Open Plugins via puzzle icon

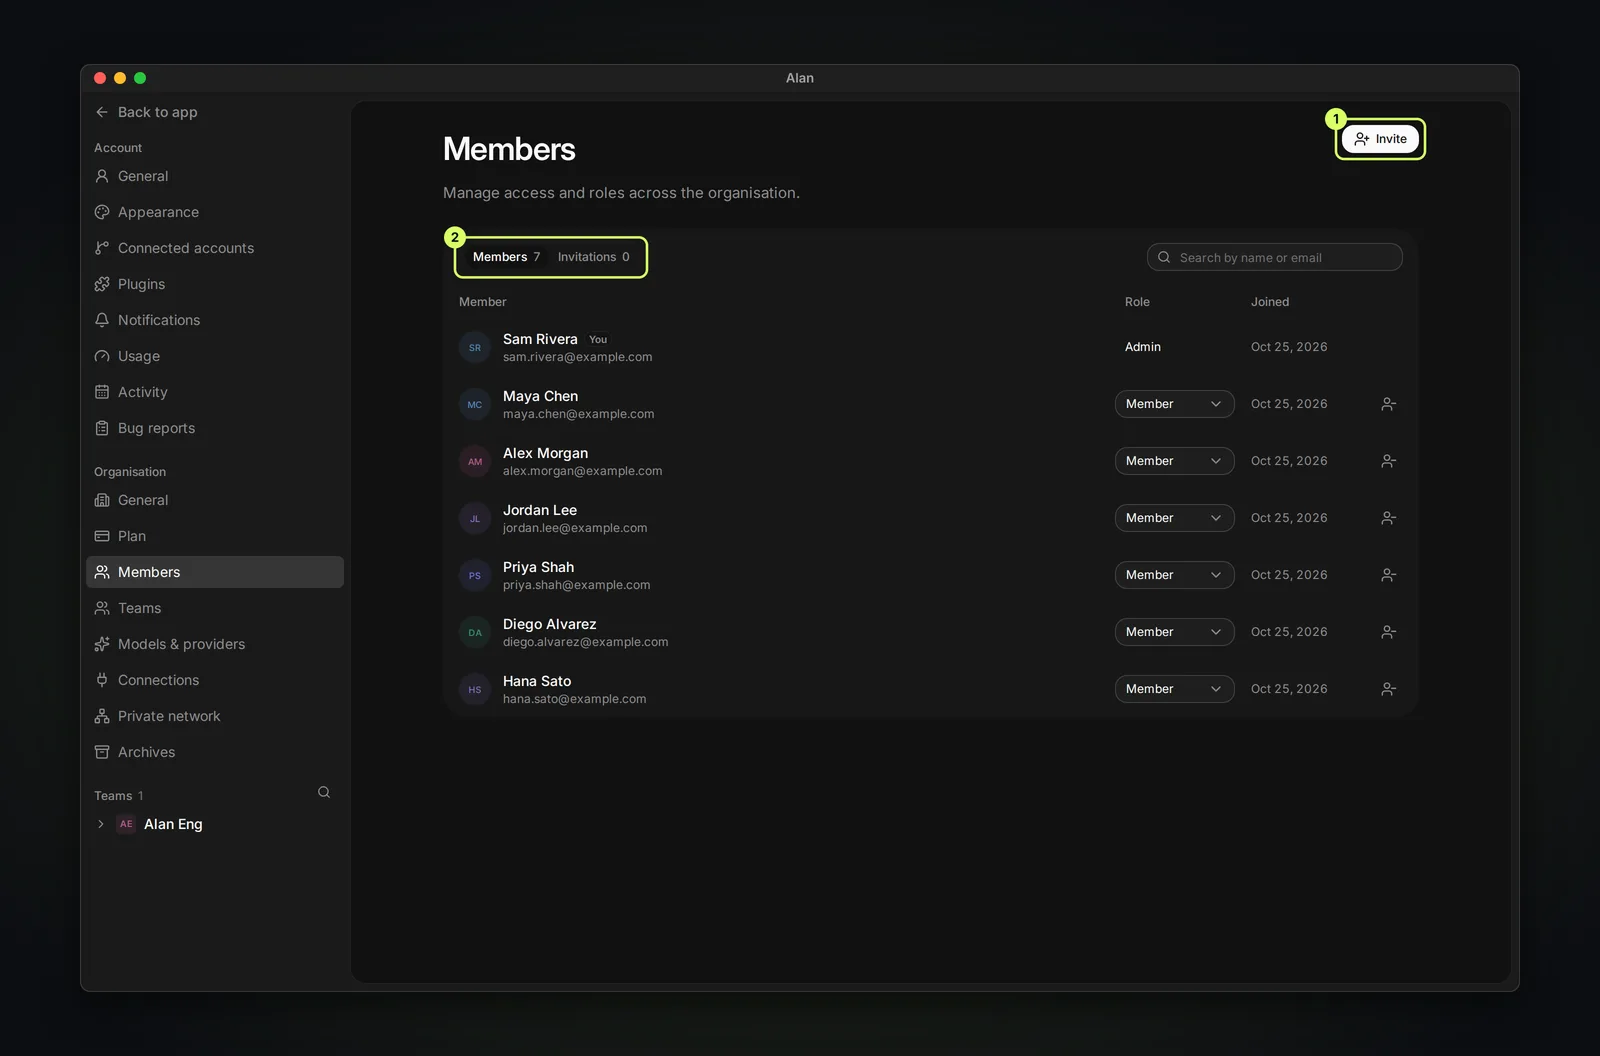[x=102, y=284]
